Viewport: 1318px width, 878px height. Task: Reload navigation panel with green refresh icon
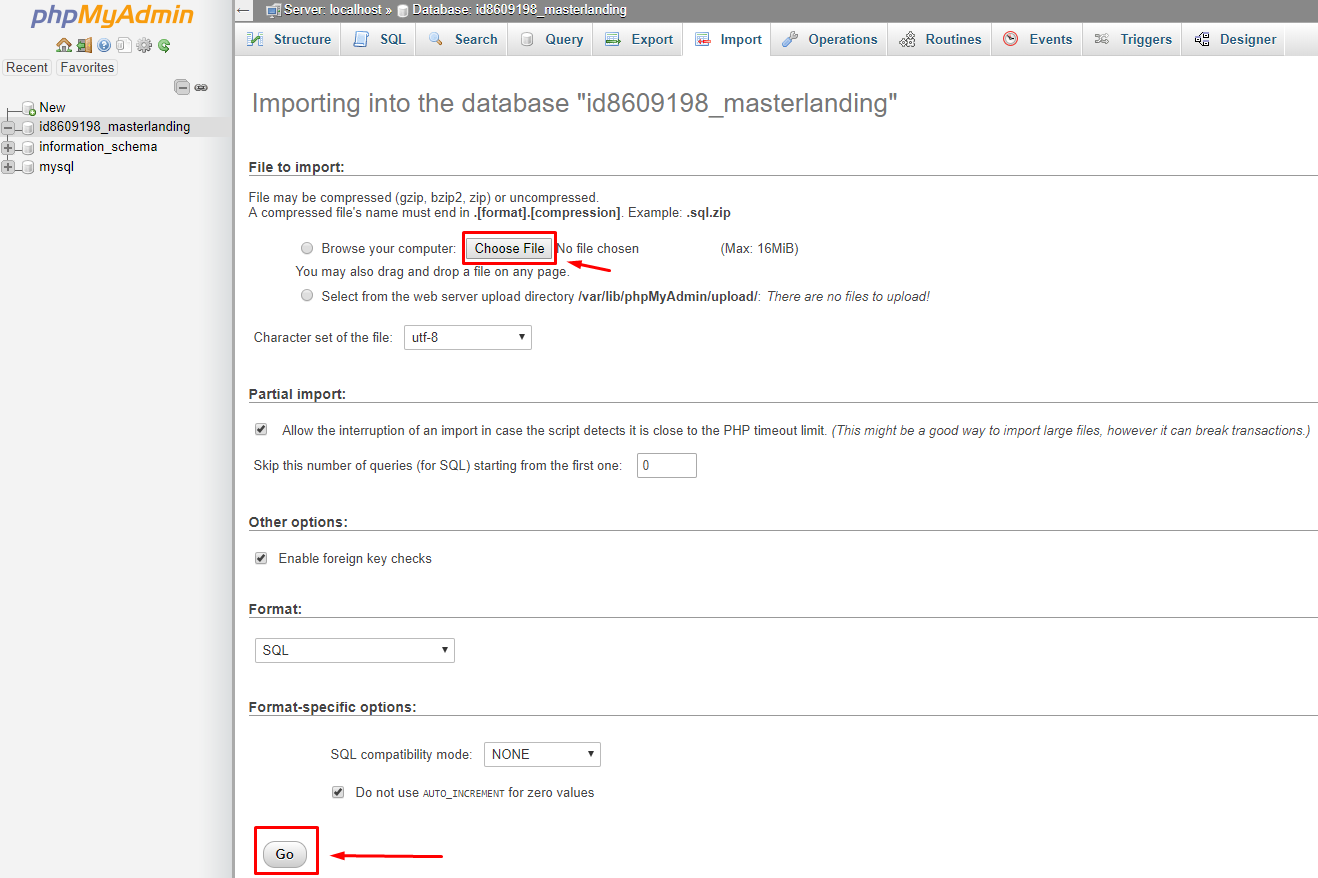[164, 45]
